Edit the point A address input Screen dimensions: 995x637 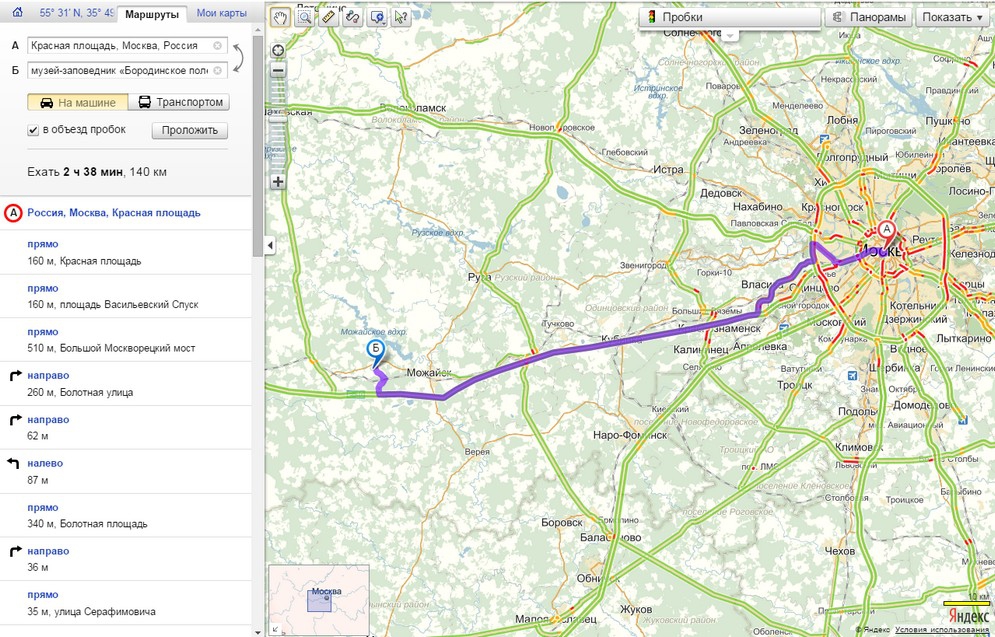[127, 46]
